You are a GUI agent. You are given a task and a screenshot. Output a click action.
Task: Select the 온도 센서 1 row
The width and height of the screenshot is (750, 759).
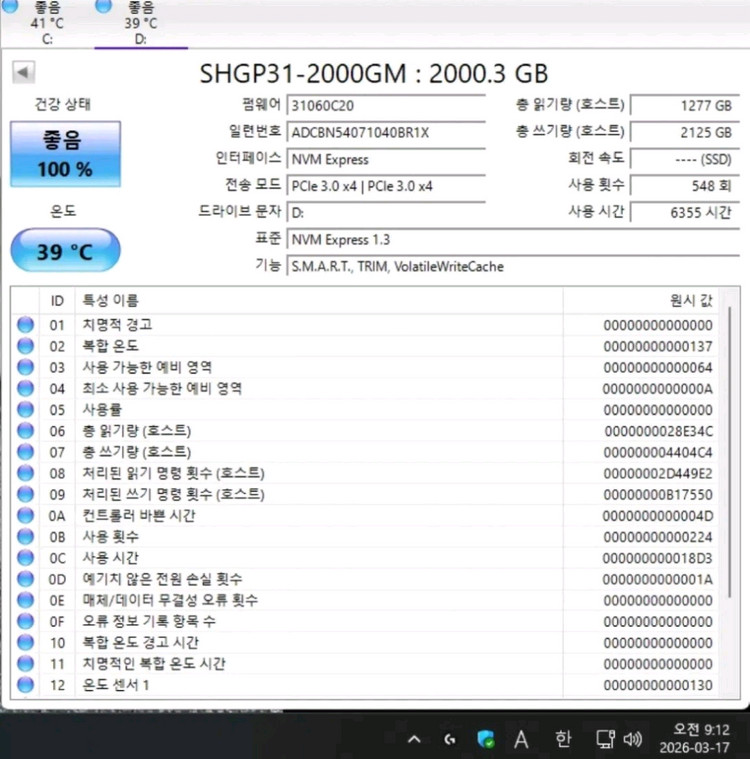pos(365,685)
